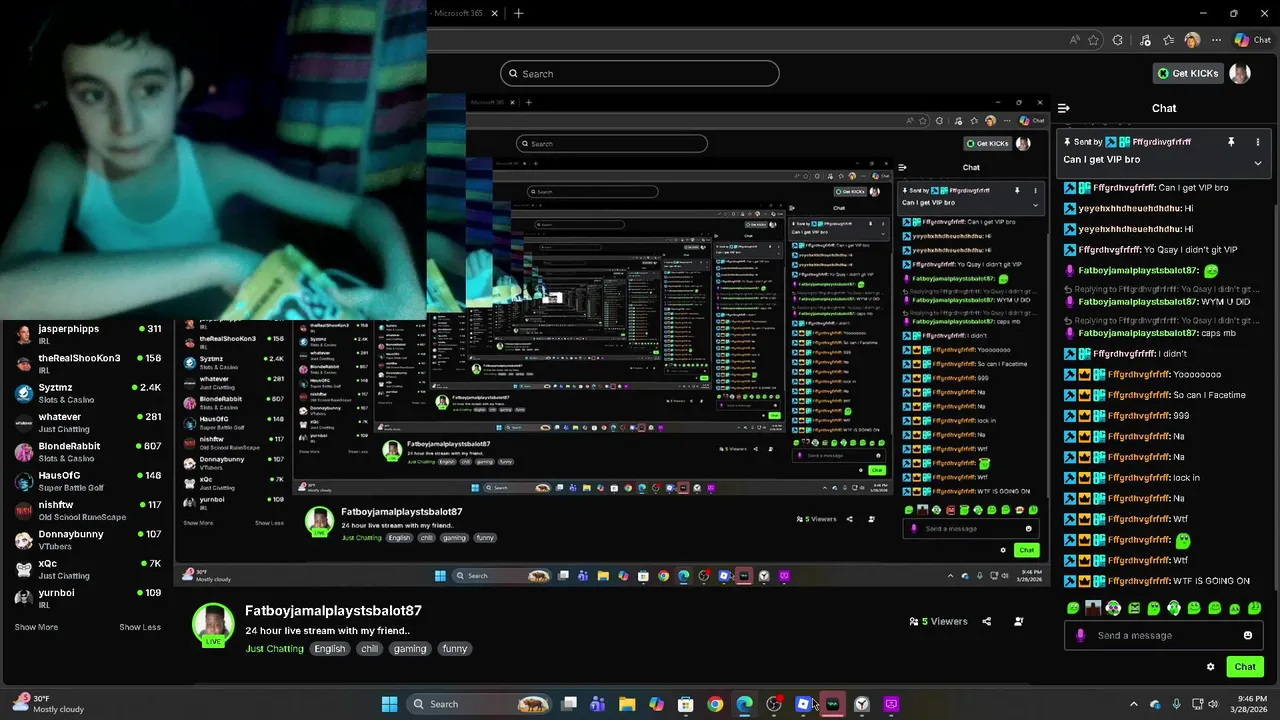Open jasperphipps channel in sidebar
This screenshot has width=1280, height=720.
pyautogui.click(x=87, y=334)
